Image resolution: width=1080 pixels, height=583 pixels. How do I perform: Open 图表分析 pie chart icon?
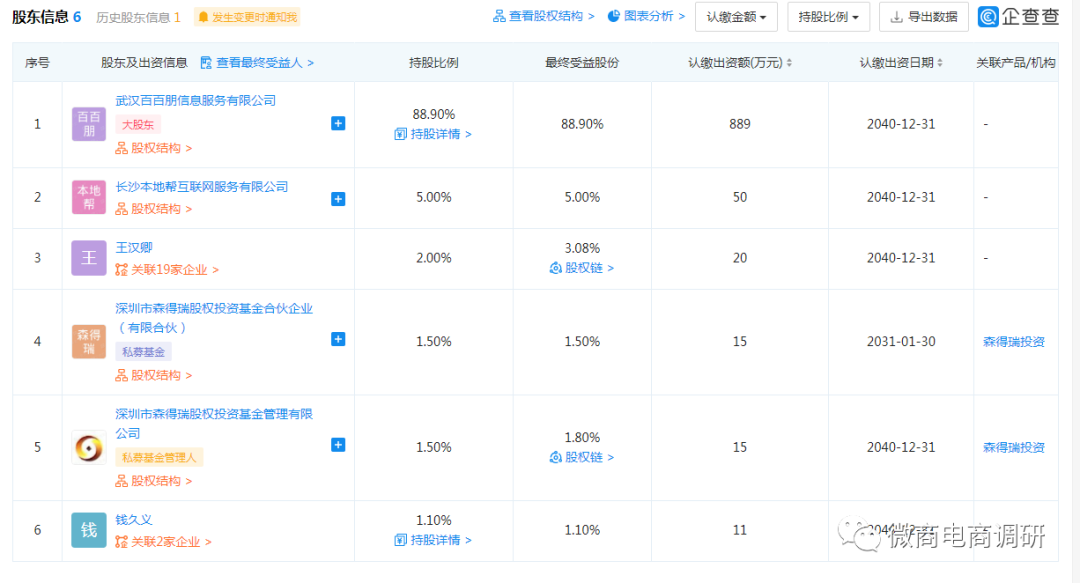coord(614,16)
